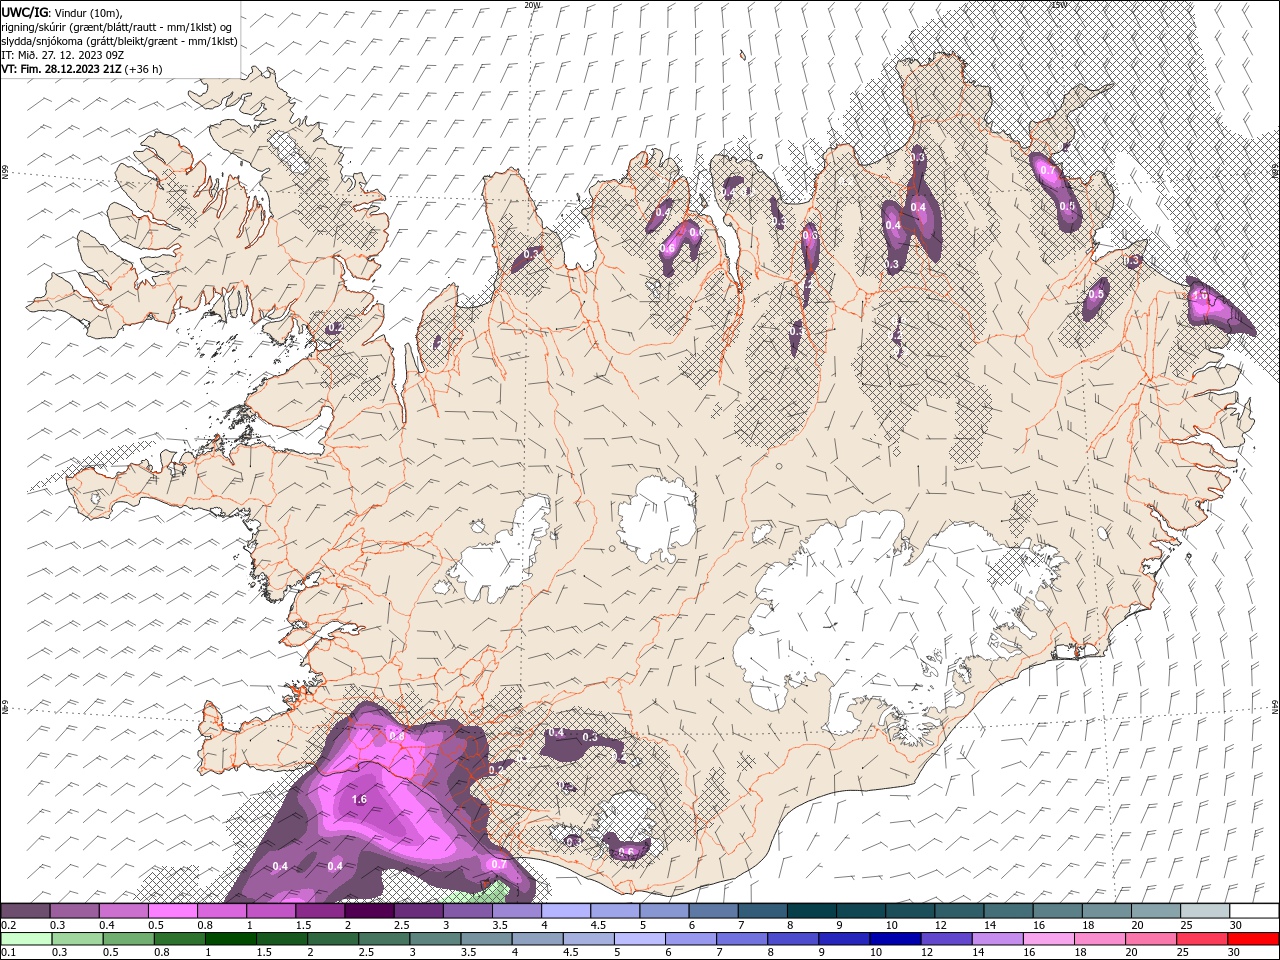This screenshot has height=960, width=1280.
Task: Select the deep navy blue rain swatch labeled 10
Action: pyautogui.click(x=894, y=939)
